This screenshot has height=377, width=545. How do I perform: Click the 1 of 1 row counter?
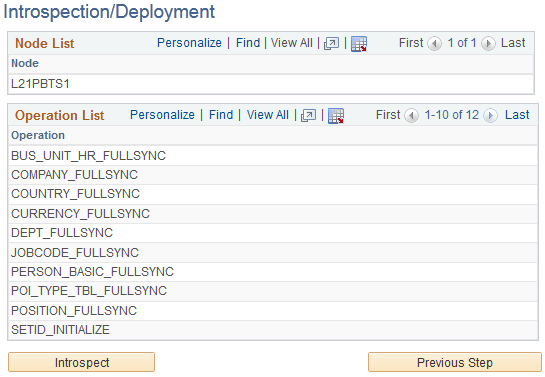pyautogui.click(x=462, y=43)
